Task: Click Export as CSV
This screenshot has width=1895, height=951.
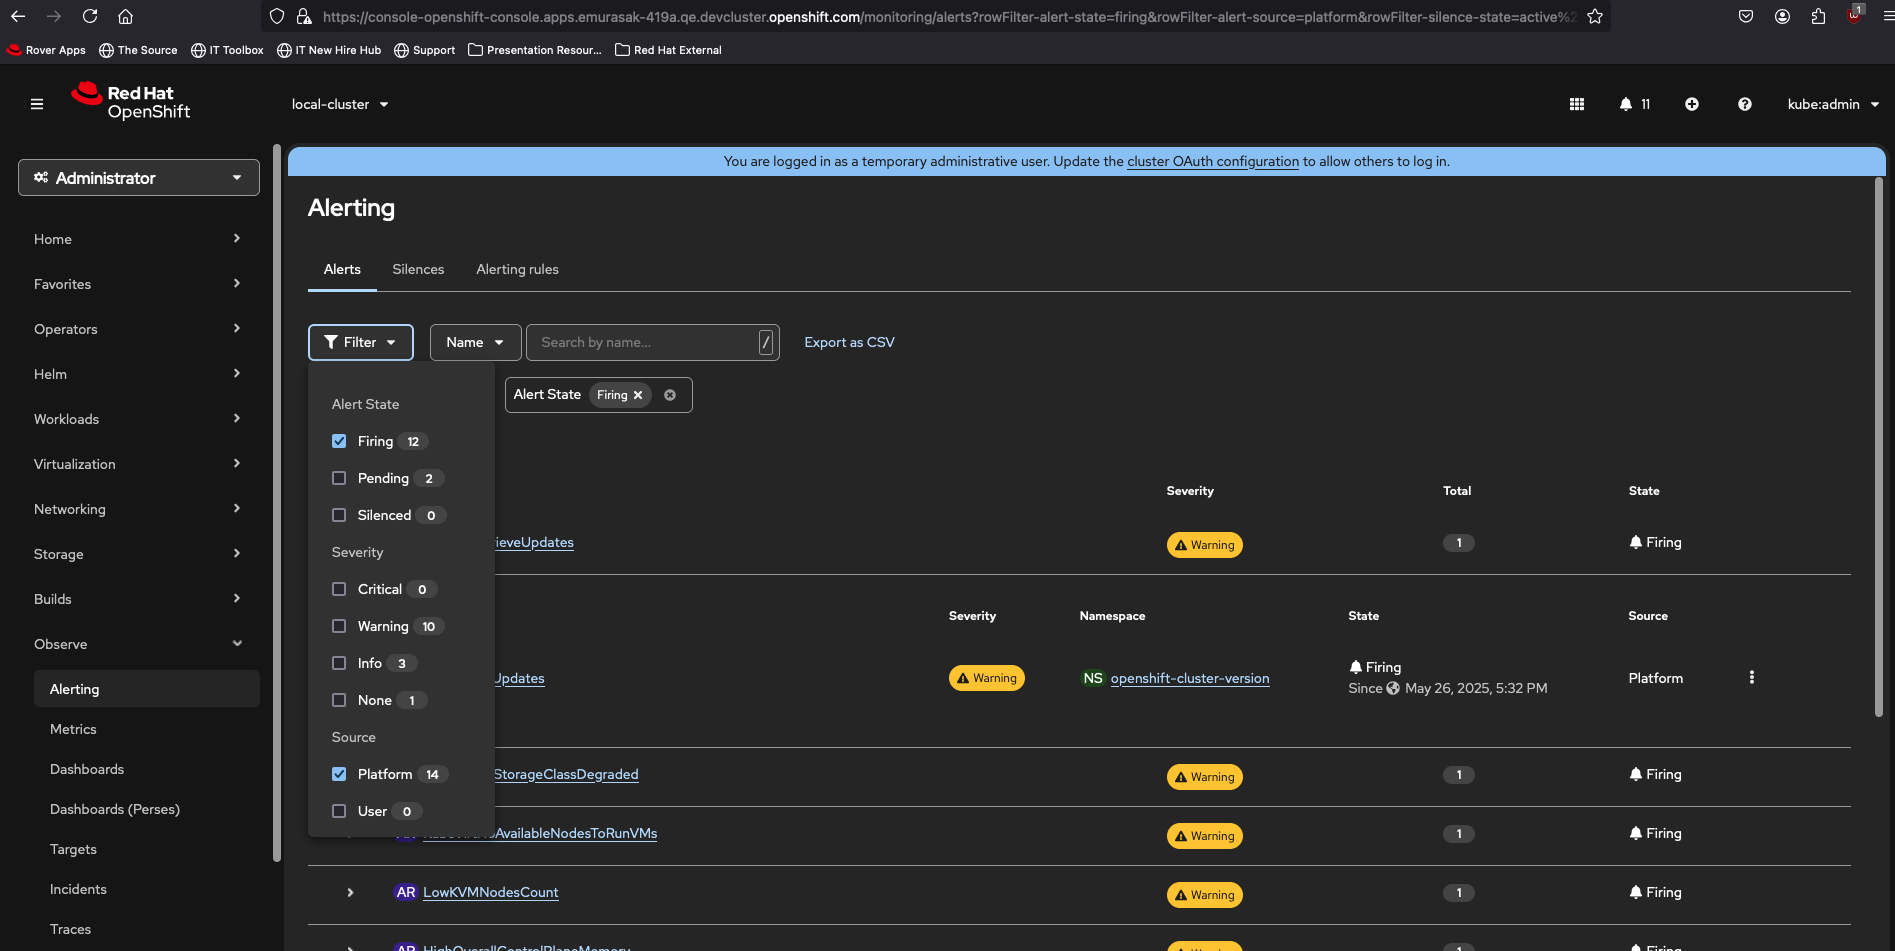Action: pyautogui.click(x=849, y=342)
